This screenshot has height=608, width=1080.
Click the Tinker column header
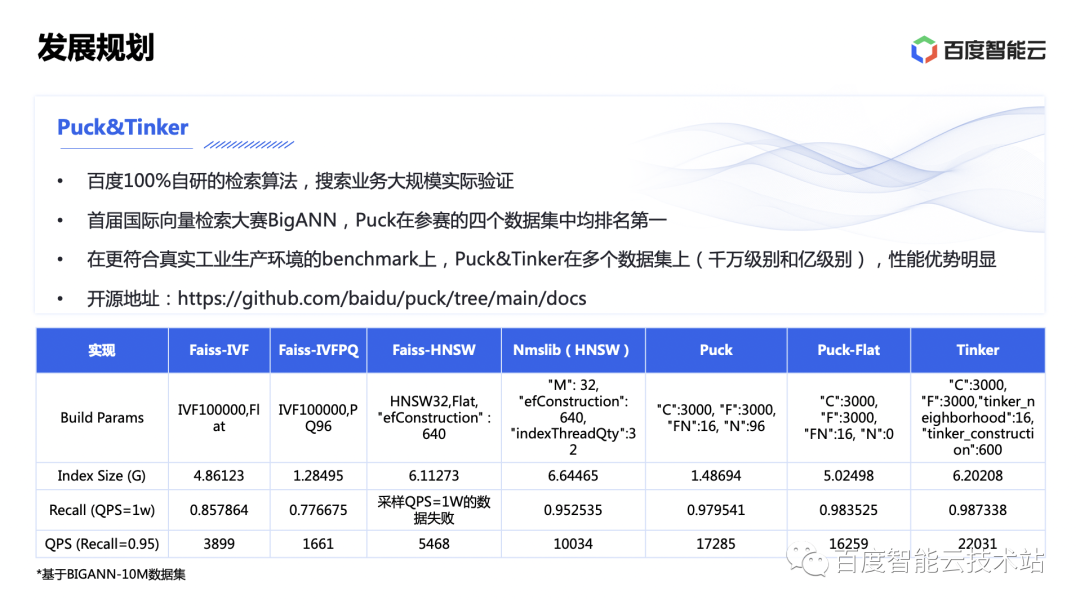977,350
